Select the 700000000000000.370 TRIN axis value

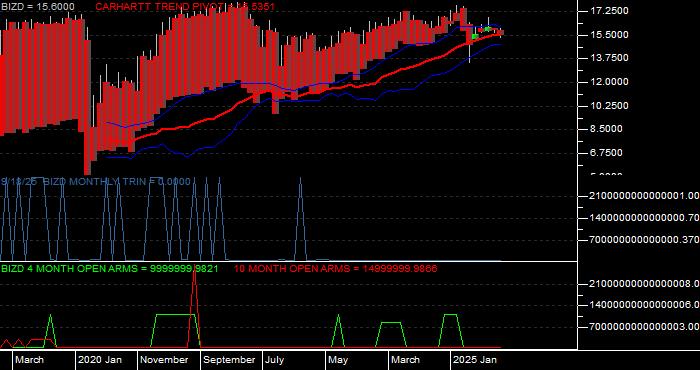(x=644, y=240)
